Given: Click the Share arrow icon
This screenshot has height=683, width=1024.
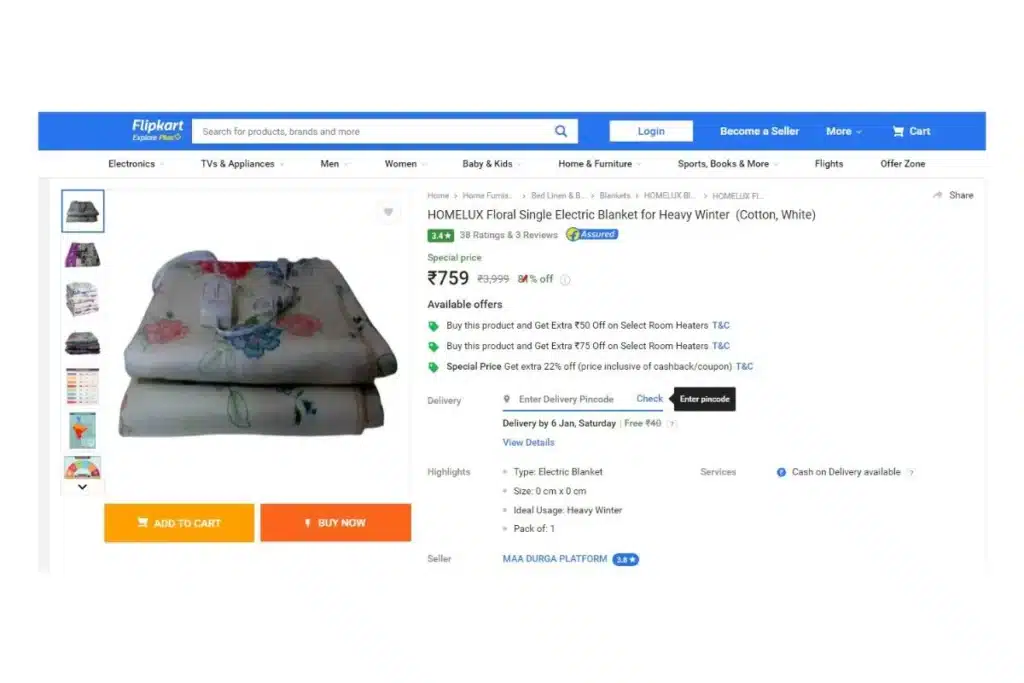Looking at the screenshot, I should [938, 195].
